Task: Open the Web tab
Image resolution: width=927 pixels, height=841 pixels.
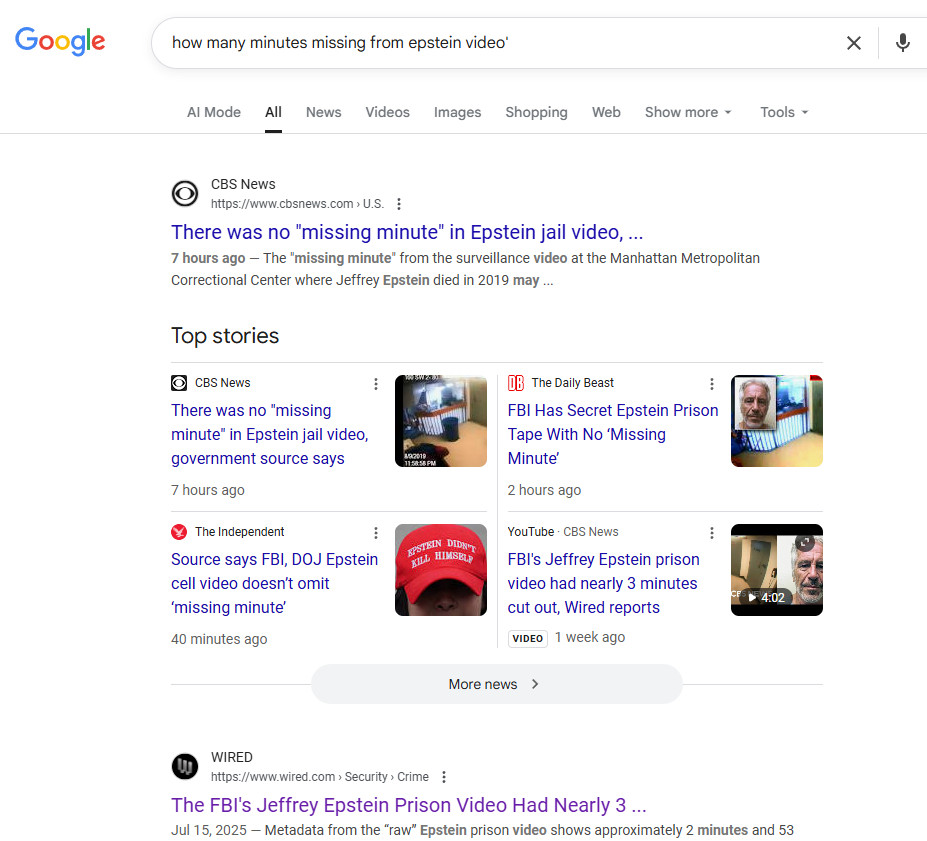Action: 606,112
